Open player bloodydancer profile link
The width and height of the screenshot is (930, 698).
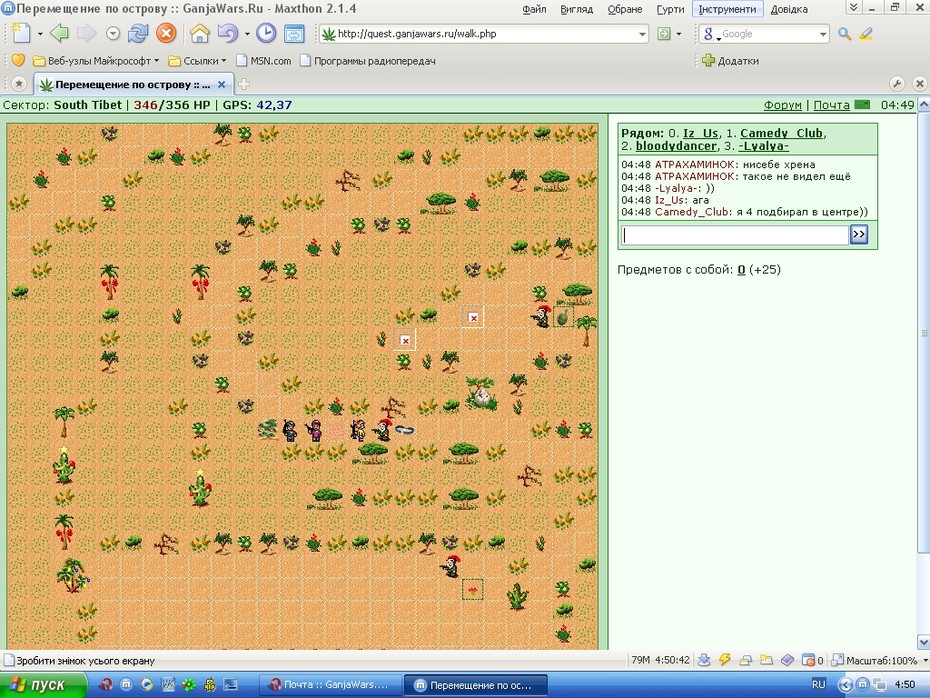[x=676, y=146]
